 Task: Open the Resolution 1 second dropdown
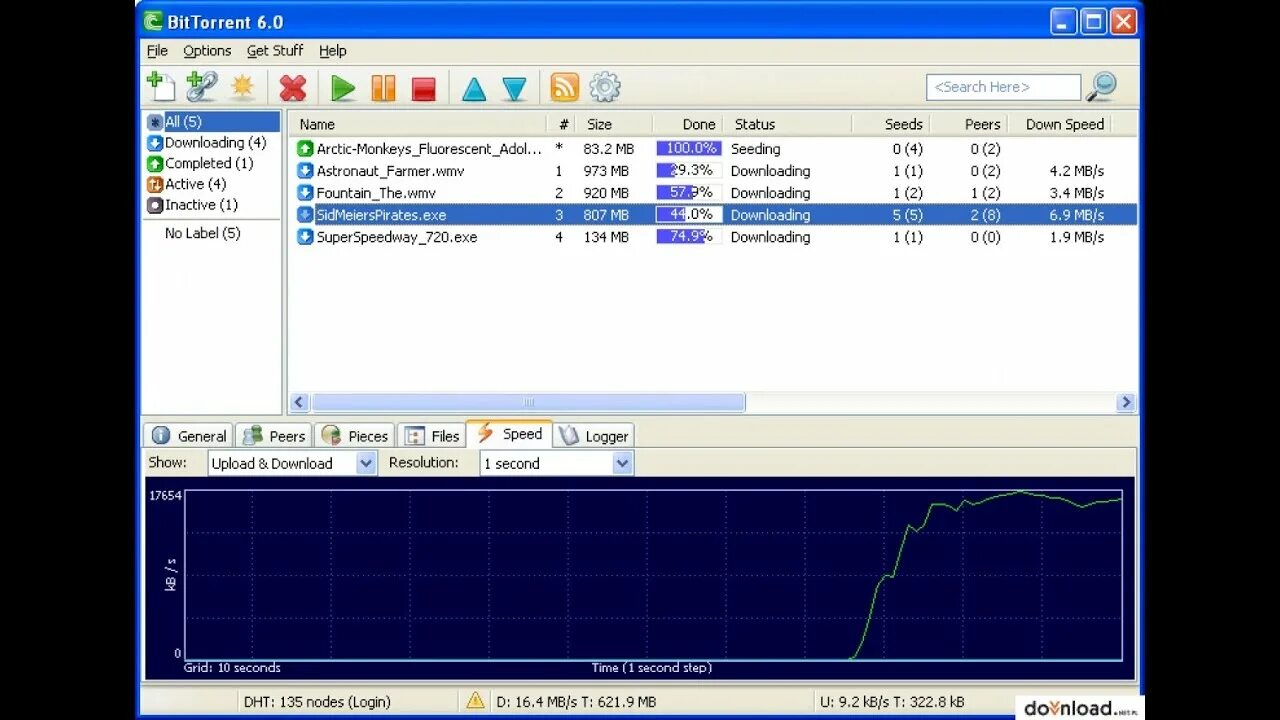pos(556,463)
